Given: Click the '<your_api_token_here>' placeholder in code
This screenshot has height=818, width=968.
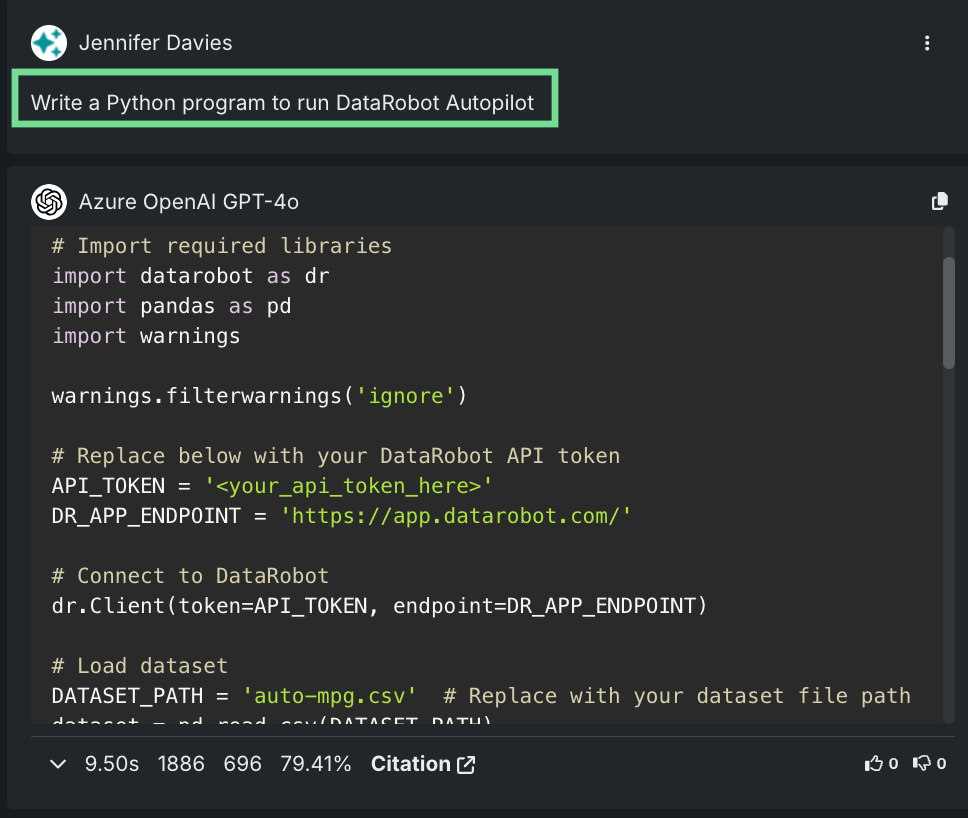Looking at the screenshot, I should point(349,486).
